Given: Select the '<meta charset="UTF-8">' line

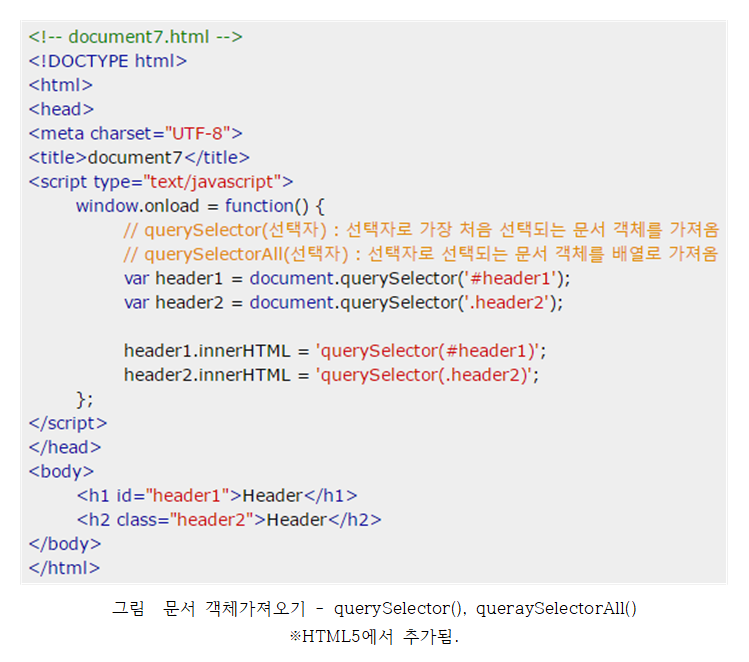Looking at the screenshot, I should tap(136, 133).
